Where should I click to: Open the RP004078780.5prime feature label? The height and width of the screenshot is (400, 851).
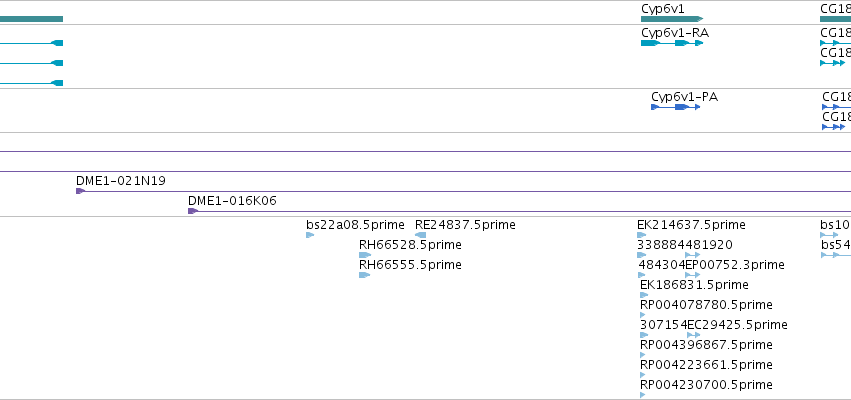[x=706, y=304]
